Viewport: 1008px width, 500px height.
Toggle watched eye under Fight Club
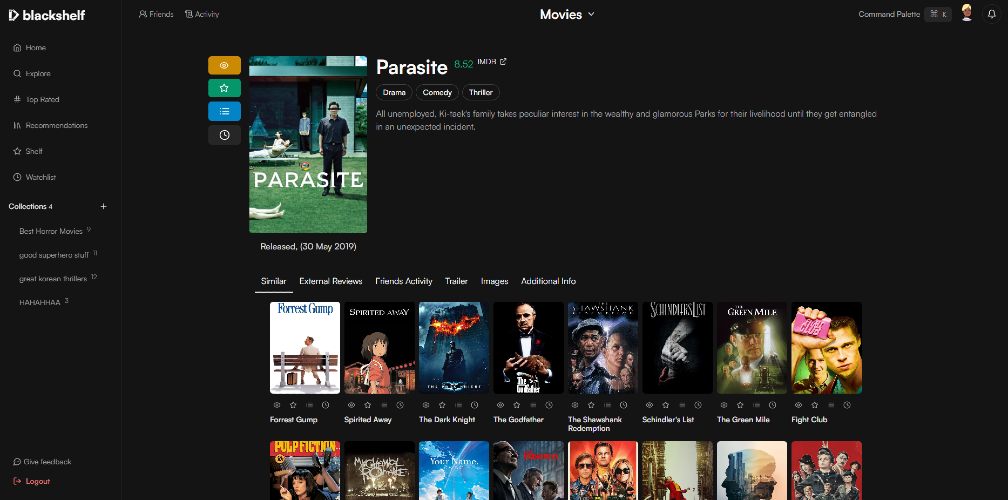tap(799, 405)
